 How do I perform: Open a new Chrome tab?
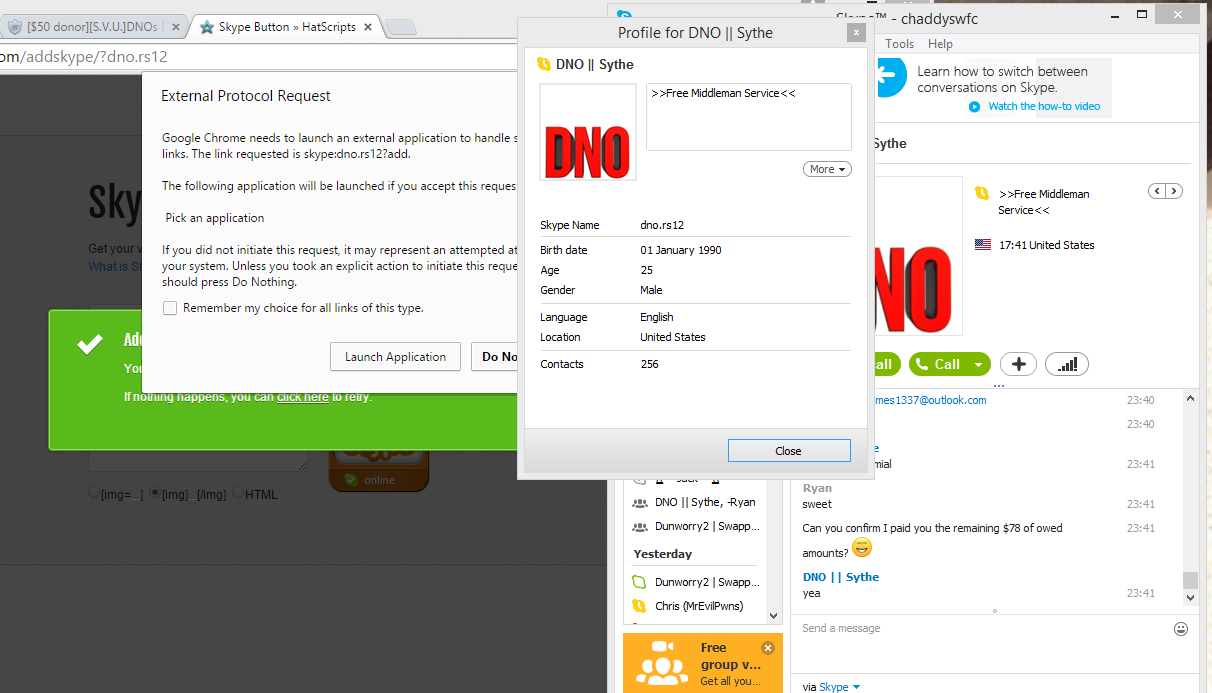[x=400, y=28]
